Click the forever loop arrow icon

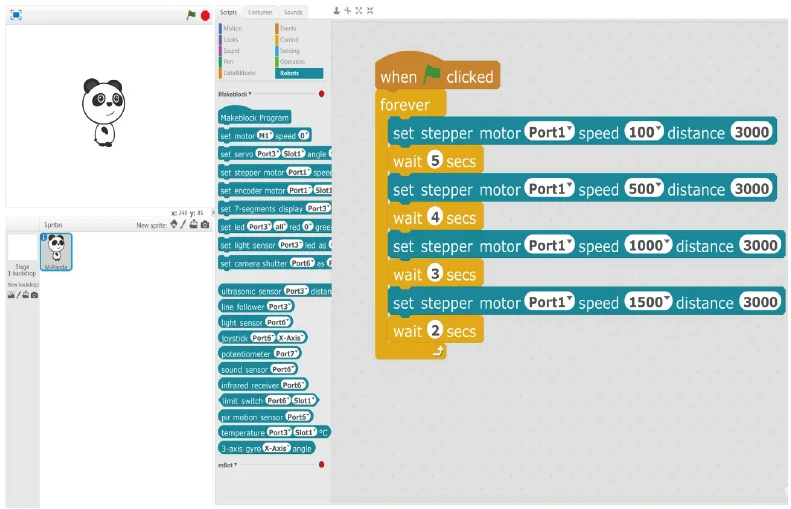(438, 351)
